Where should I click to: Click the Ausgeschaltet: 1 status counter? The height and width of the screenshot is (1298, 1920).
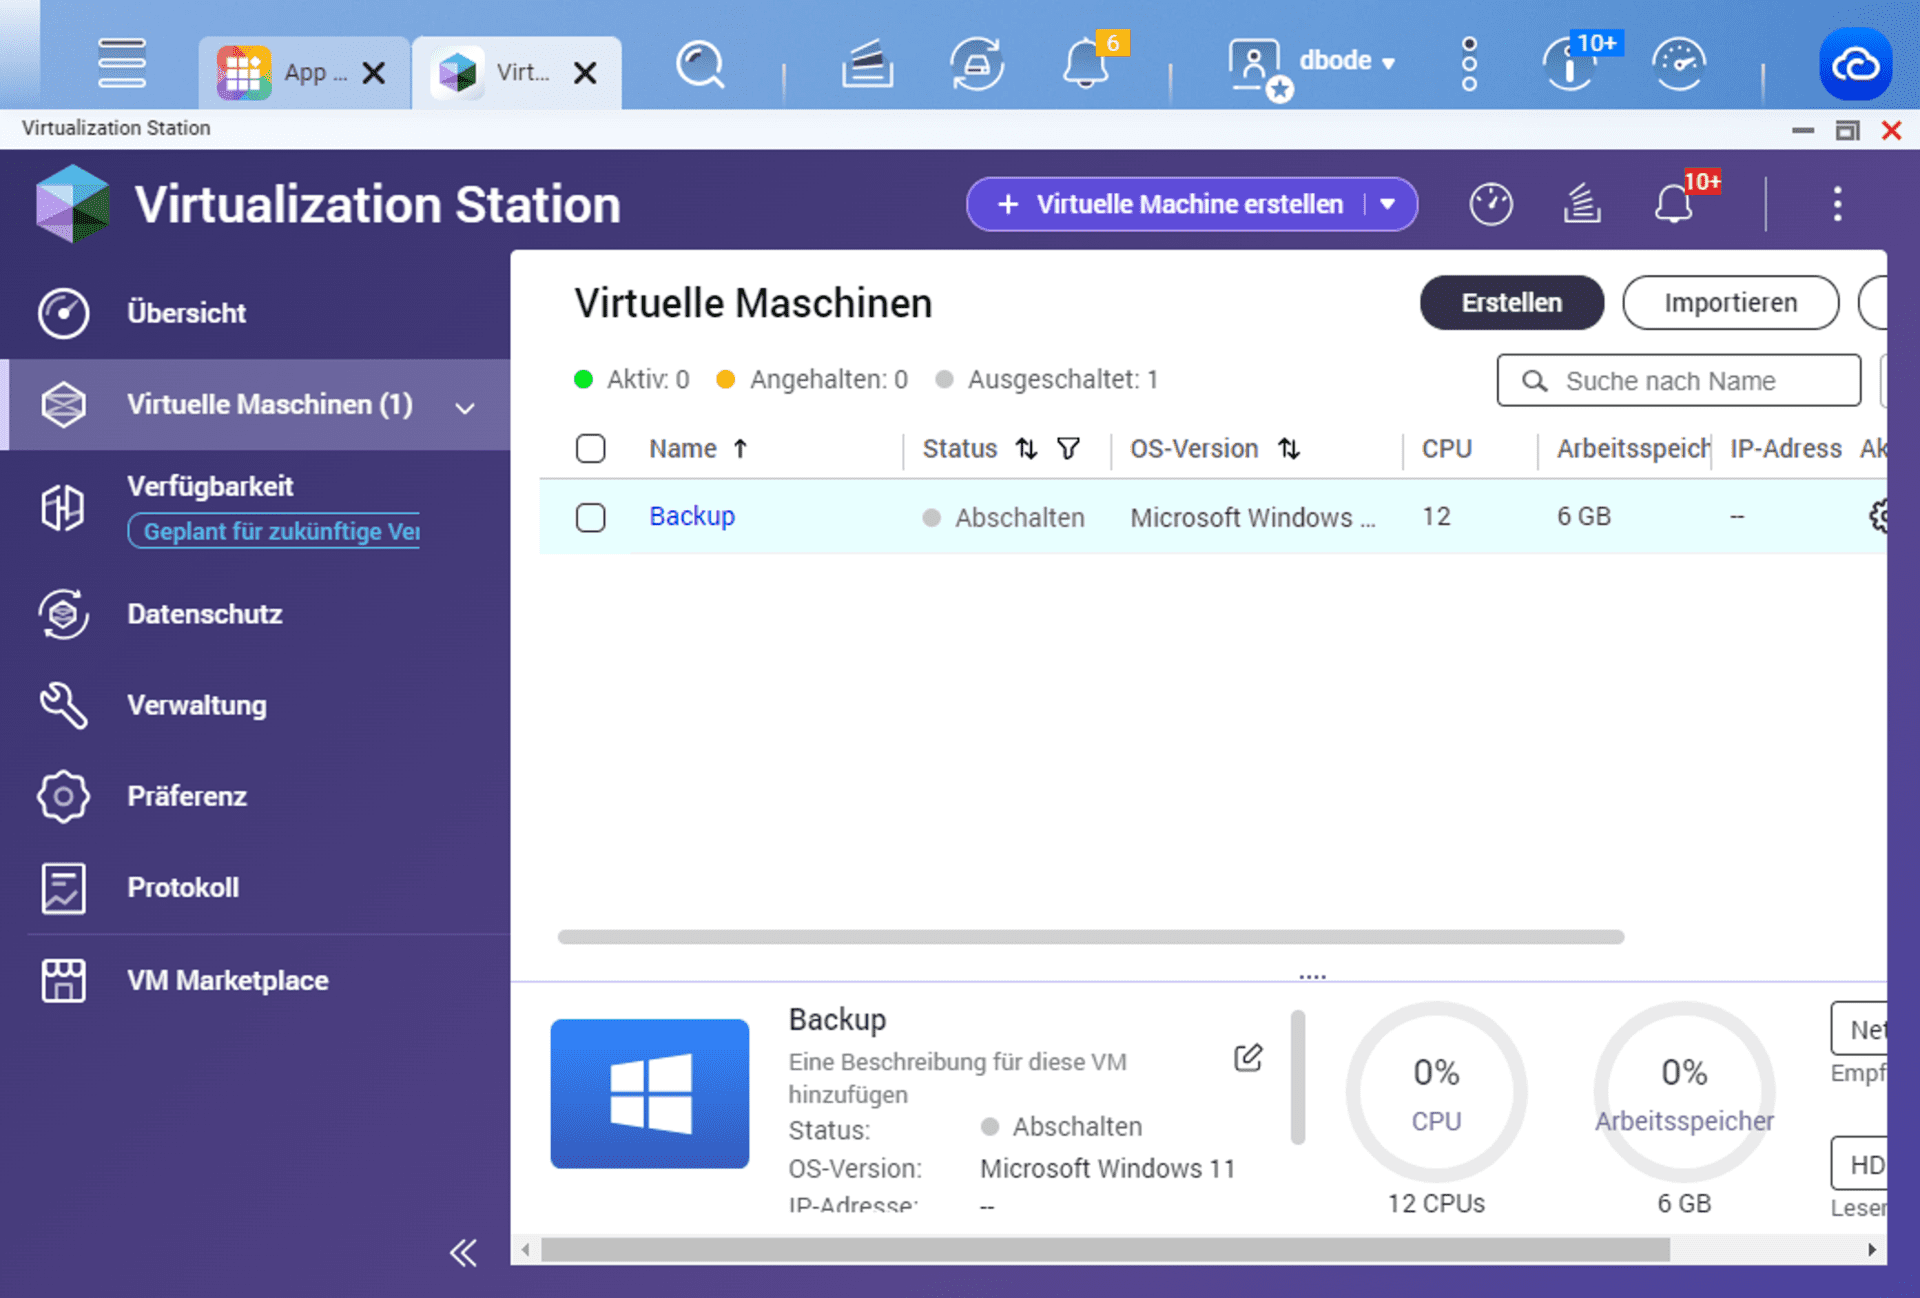click(x=1047, y=380)
